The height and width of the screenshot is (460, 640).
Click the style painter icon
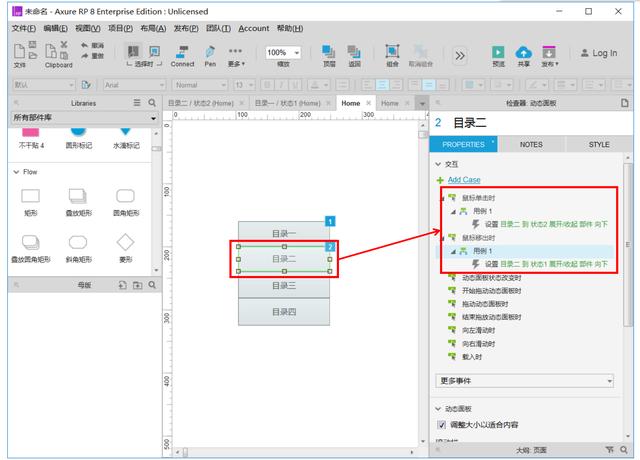pos(86,85)
